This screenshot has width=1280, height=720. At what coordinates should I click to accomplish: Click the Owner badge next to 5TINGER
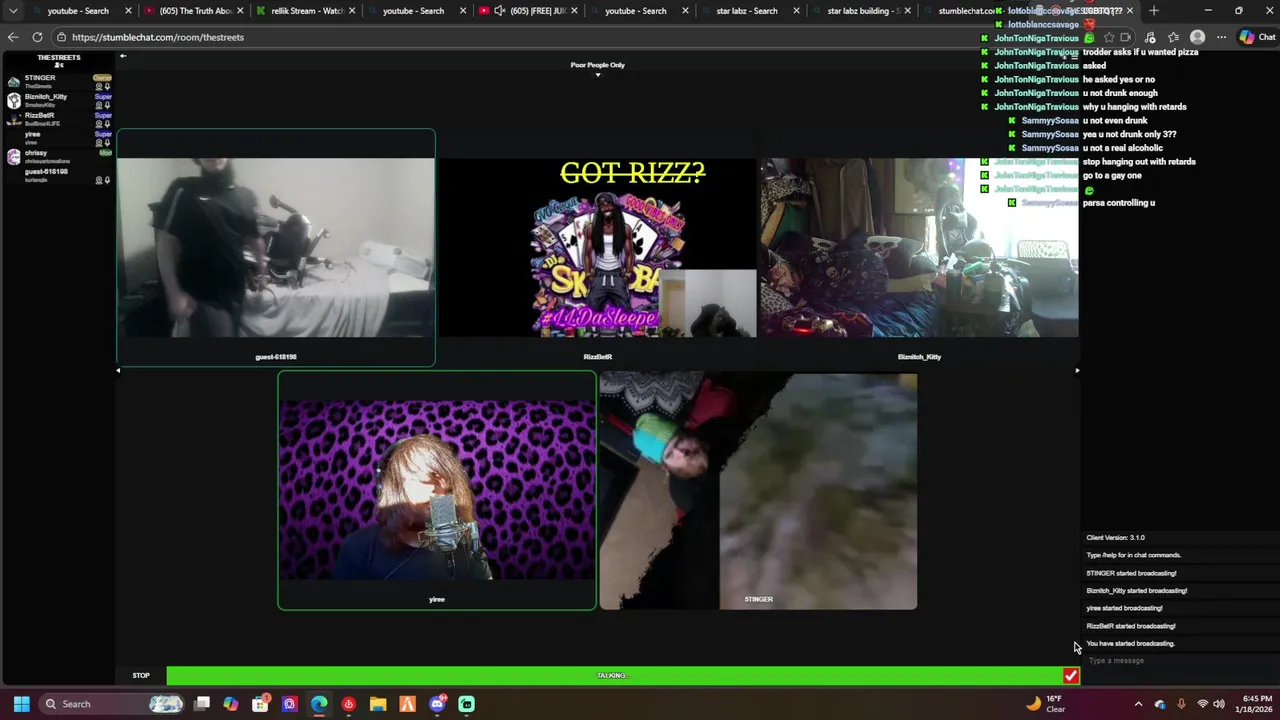(102, 77)
